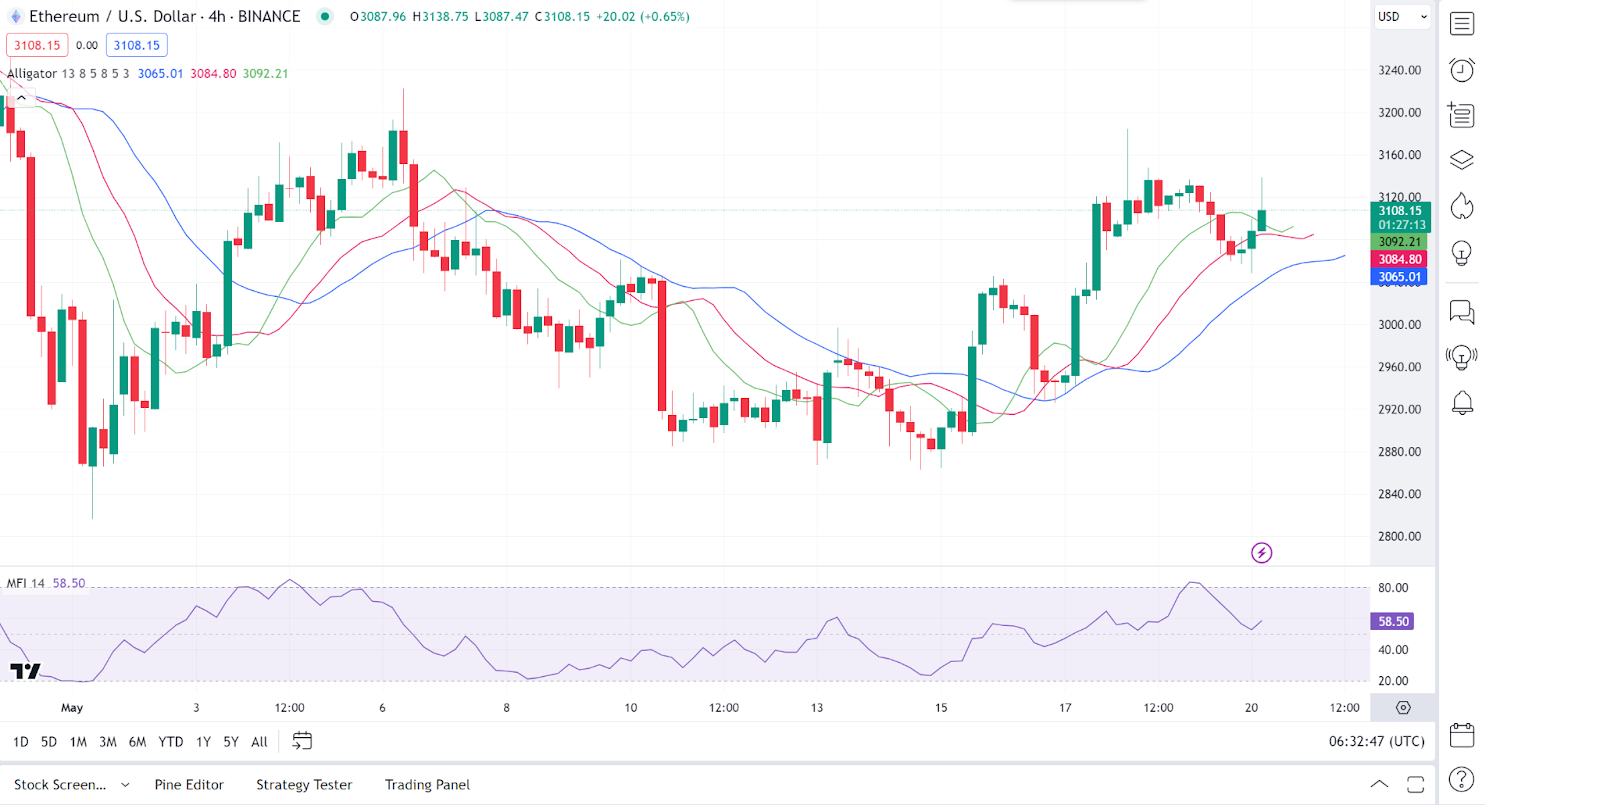
Task: Expand the bottom panel up chevron
Action: 1379,784
